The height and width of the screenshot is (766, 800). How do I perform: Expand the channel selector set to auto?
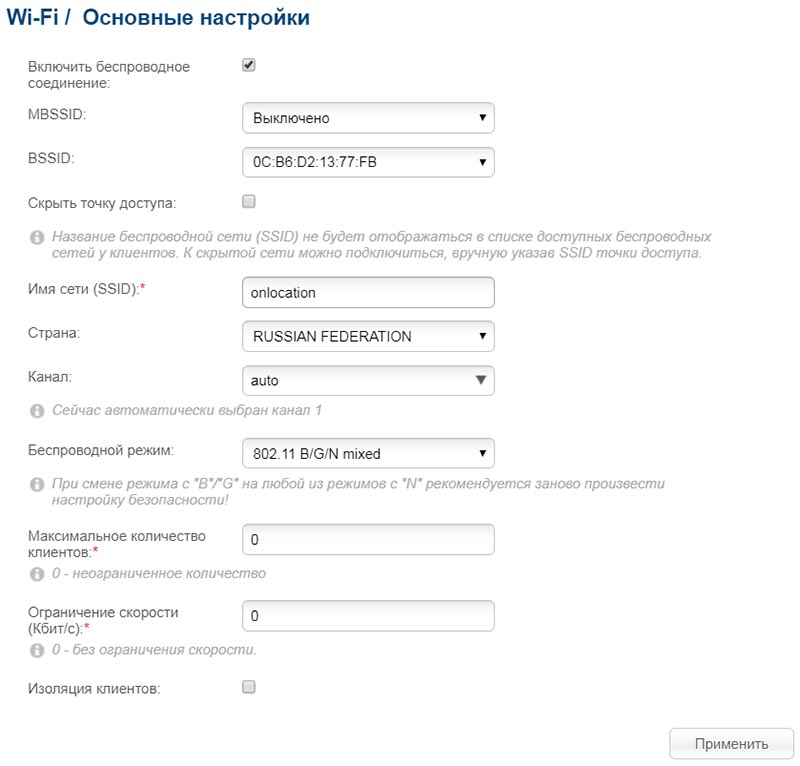coord(368,381)
